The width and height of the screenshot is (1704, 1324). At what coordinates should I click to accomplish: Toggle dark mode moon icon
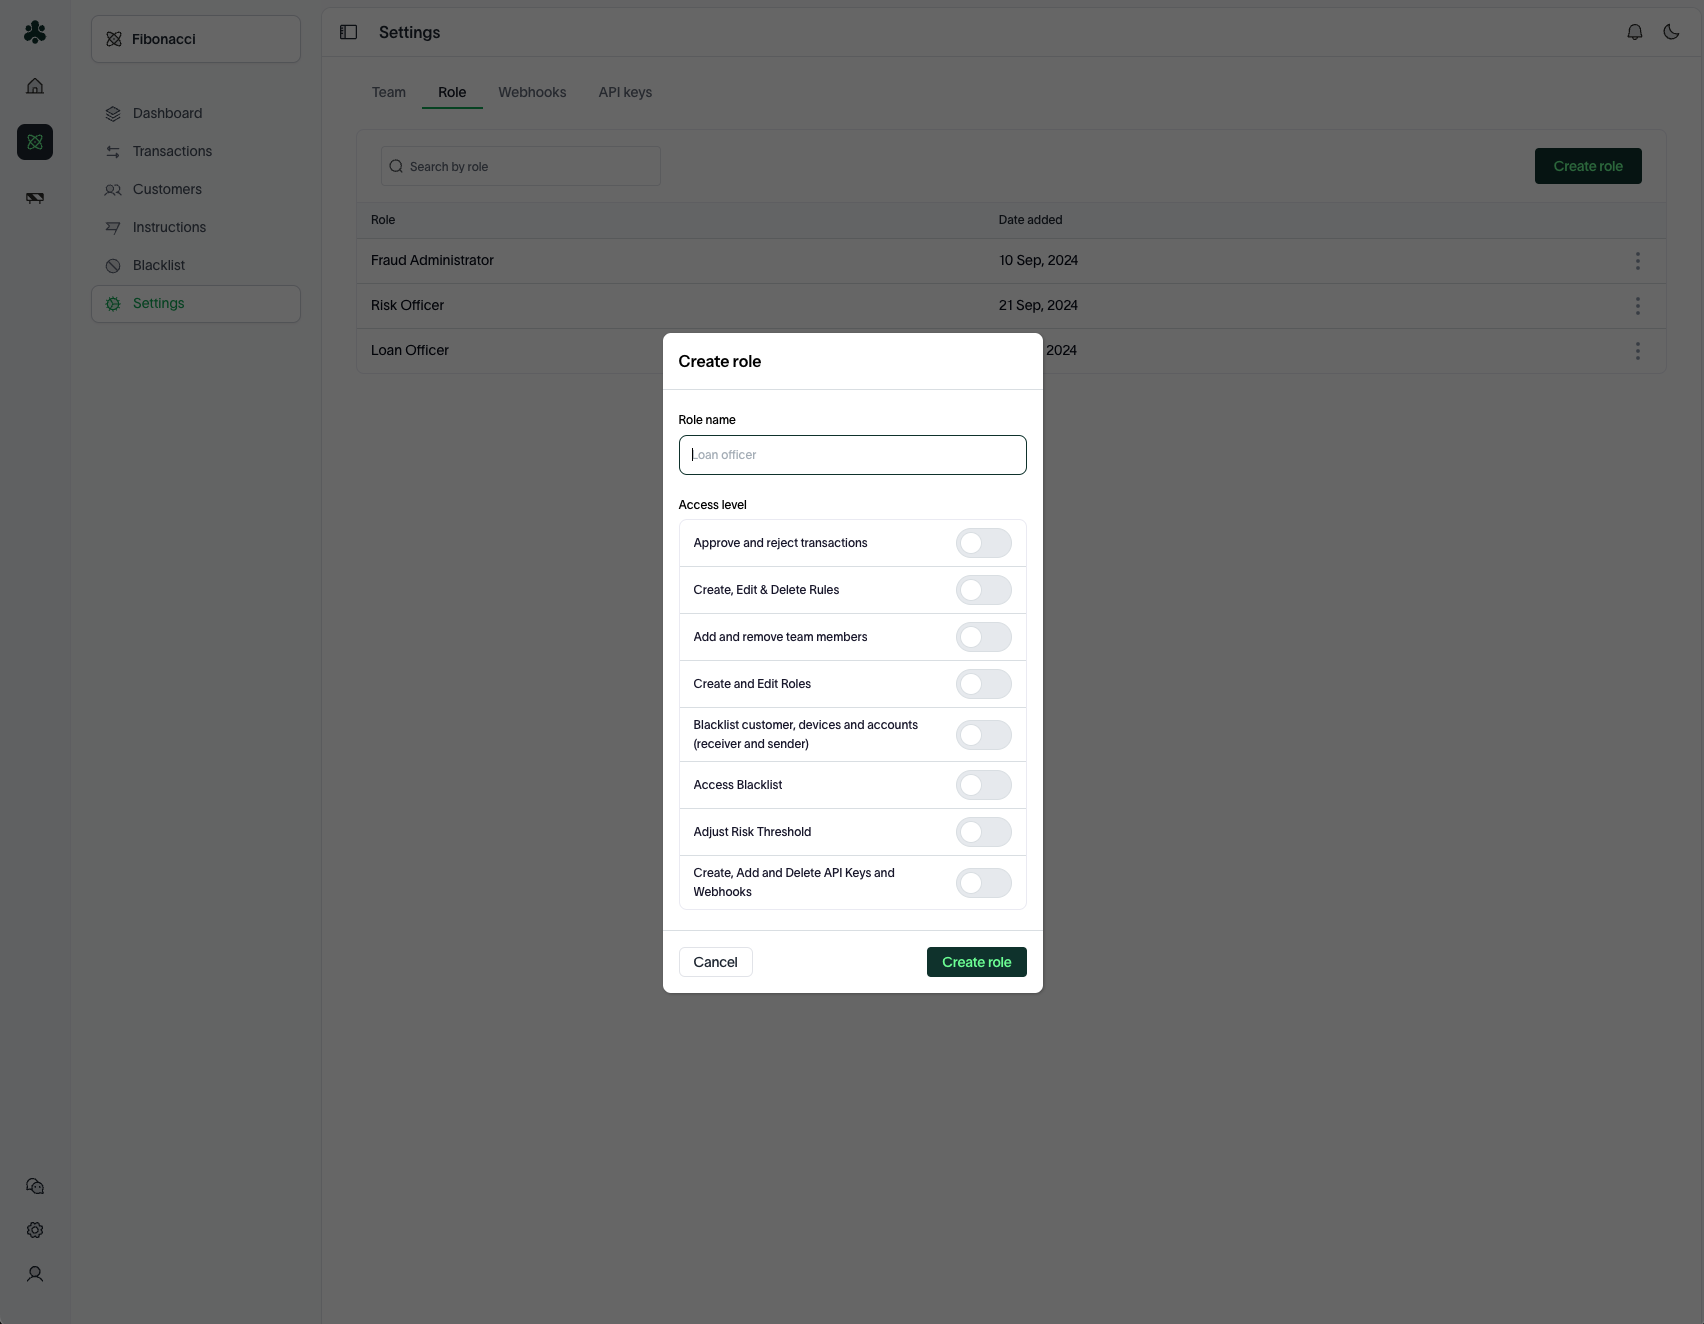pyautogui.click(x=1671, y=32)
